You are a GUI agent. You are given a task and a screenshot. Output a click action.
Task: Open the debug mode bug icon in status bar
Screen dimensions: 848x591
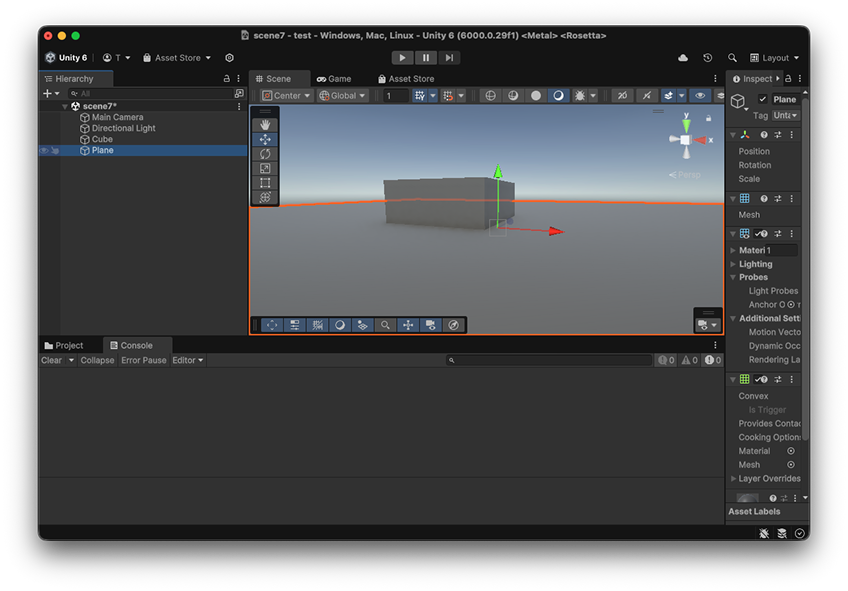pos(764,533)
